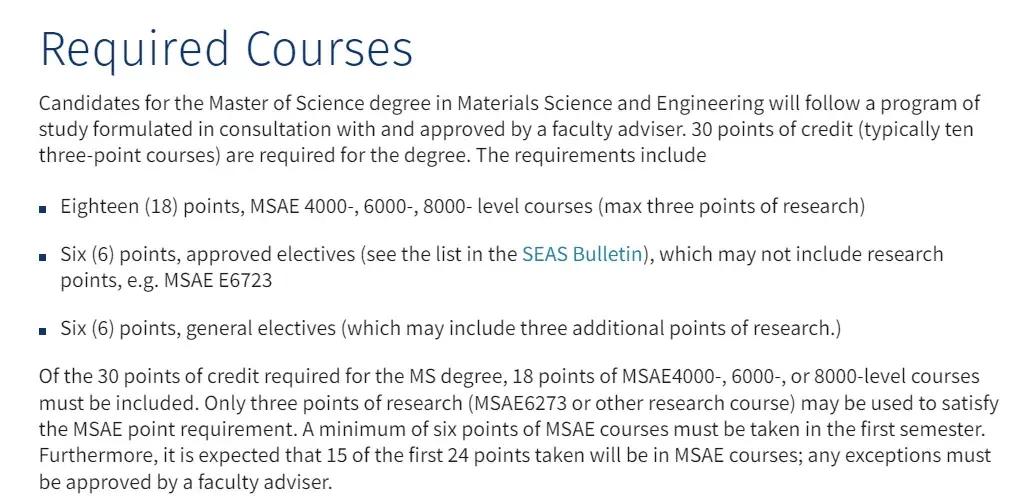Click the word 'MSAE6273' in the last paragraph
Screen dimensions: 1018x496
tap(515, 403)
